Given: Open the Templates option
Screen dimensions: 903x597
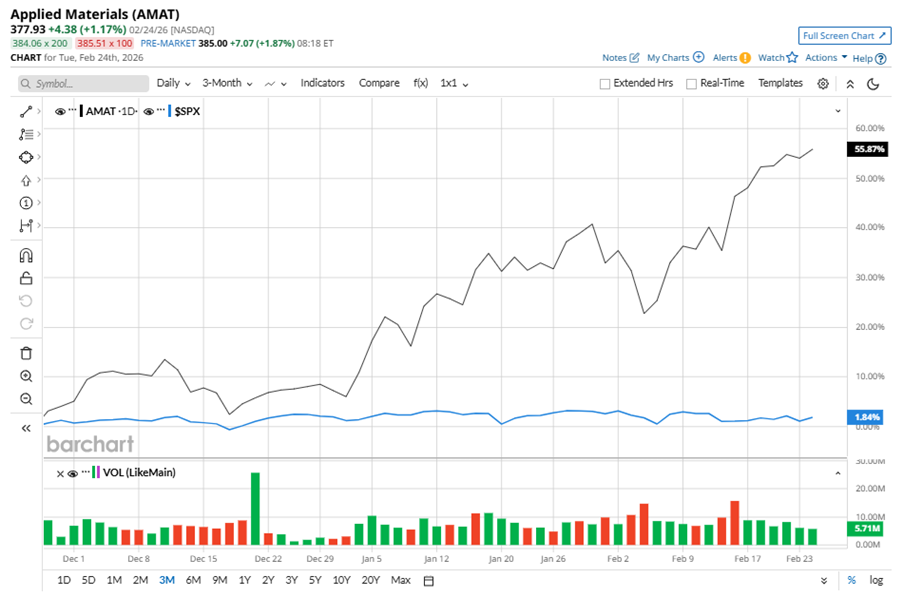Looking at the screenshot, I should [x=780, y=83].
